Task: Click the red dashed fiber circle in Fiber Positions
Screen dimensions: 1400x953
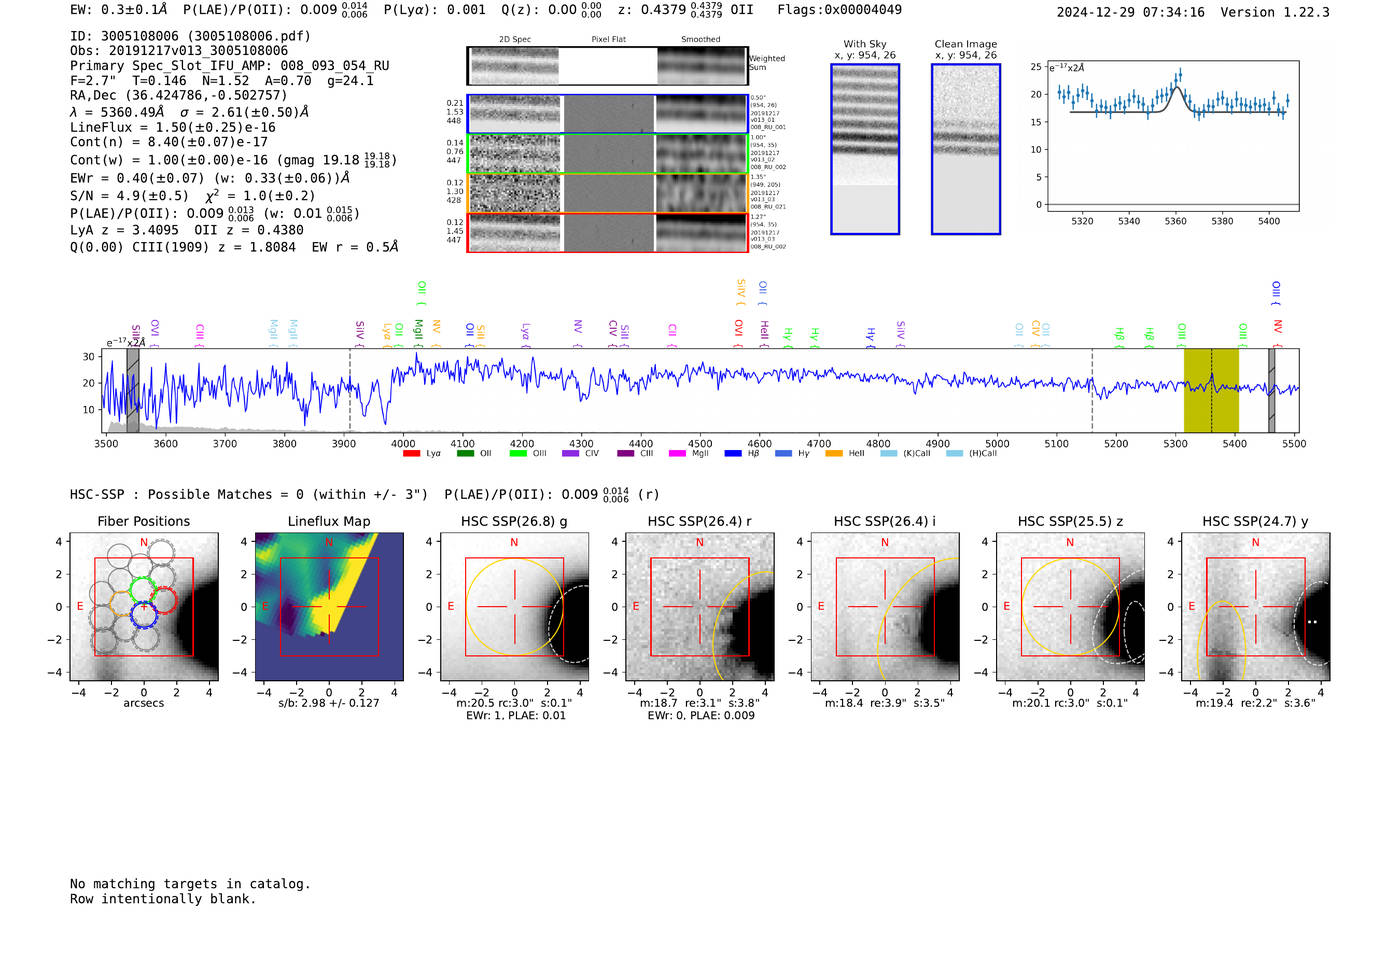Action: point(163,601)
